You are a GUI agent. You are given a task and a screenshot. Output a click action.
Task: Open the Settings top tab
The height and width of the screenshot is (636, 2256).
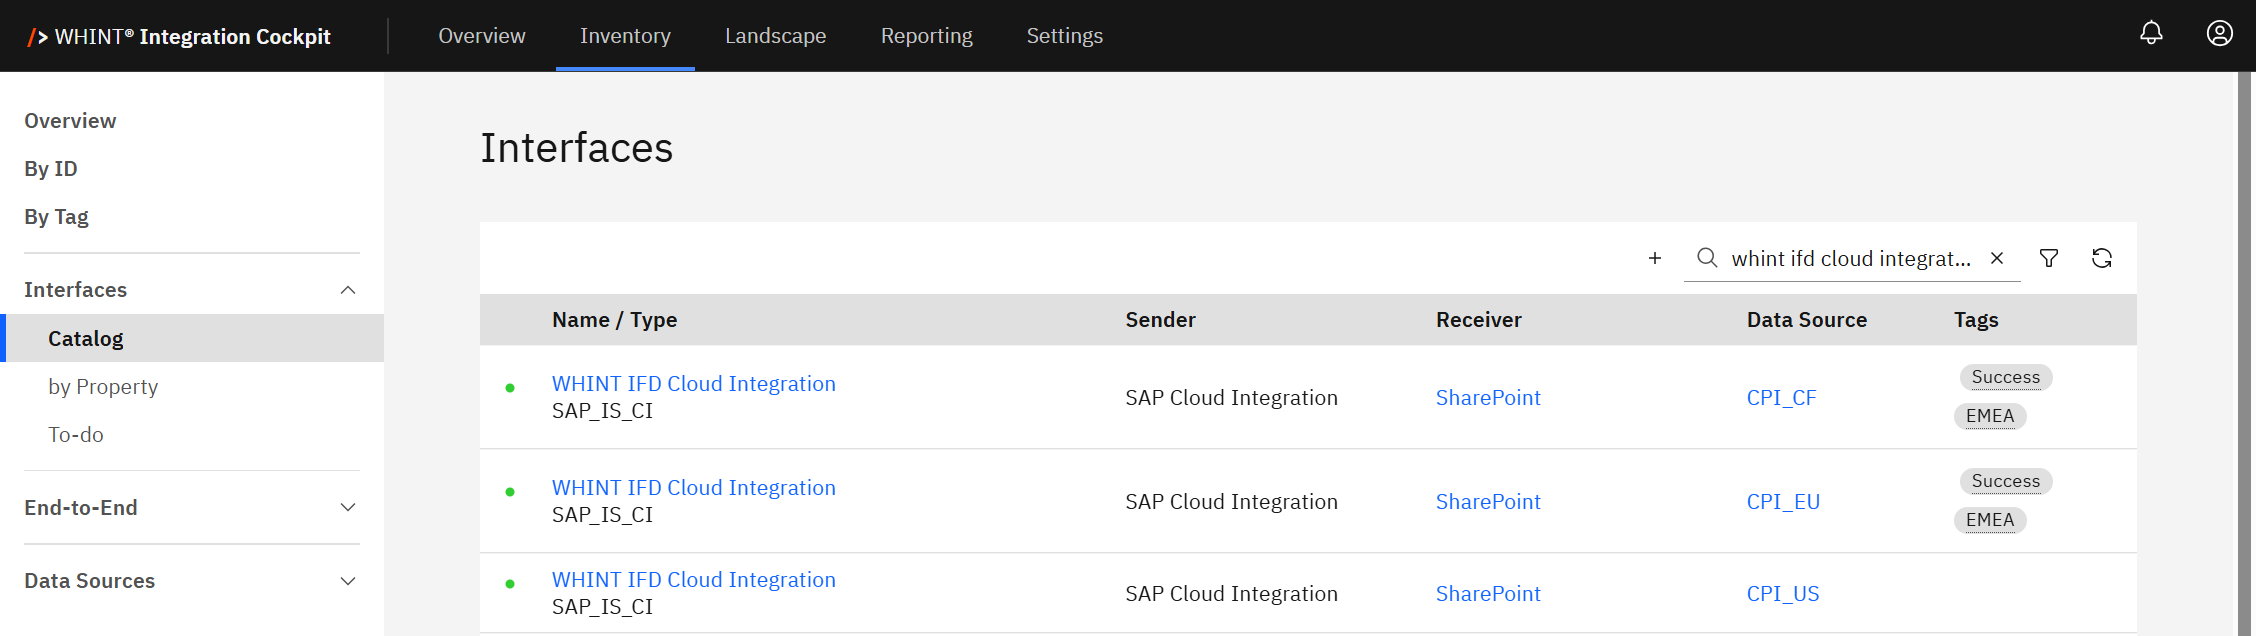[x=1065, y=36]
